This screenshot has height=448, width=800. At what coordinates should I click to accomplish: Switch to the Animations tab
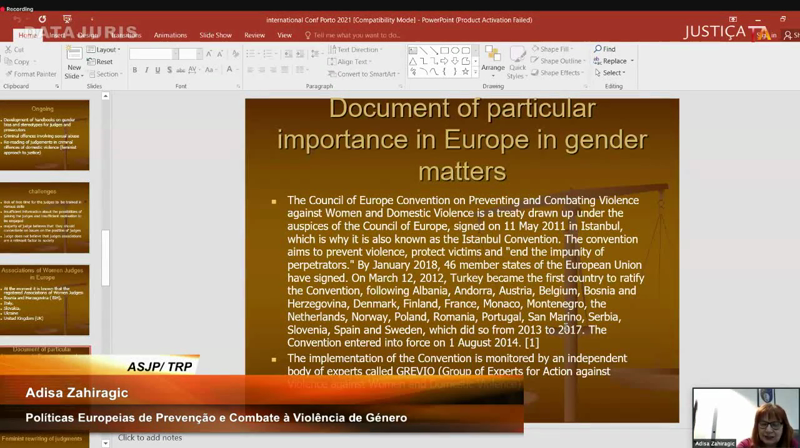[170, 35]
